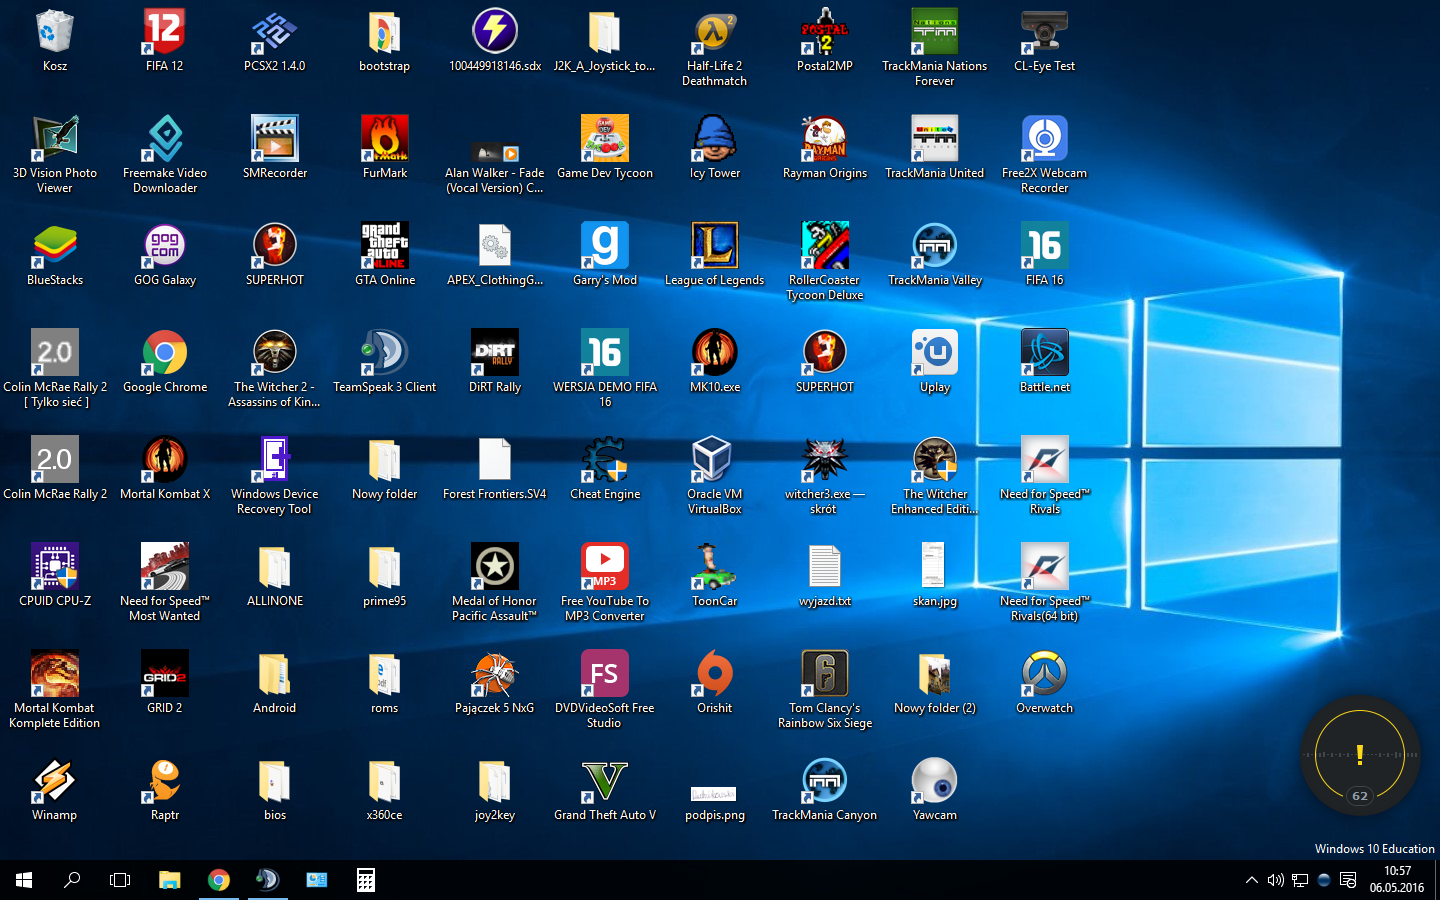The height and width of the screenshot is (900, 1440).
Task: Open ToonCar shortcut
Action: (x=715, y=567)
